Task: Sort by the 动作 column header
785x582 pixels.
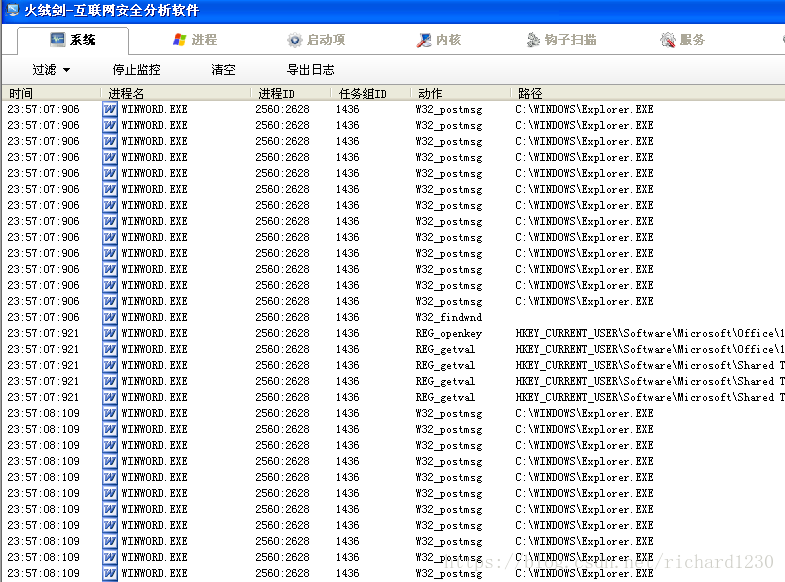Action: [461, 93]
